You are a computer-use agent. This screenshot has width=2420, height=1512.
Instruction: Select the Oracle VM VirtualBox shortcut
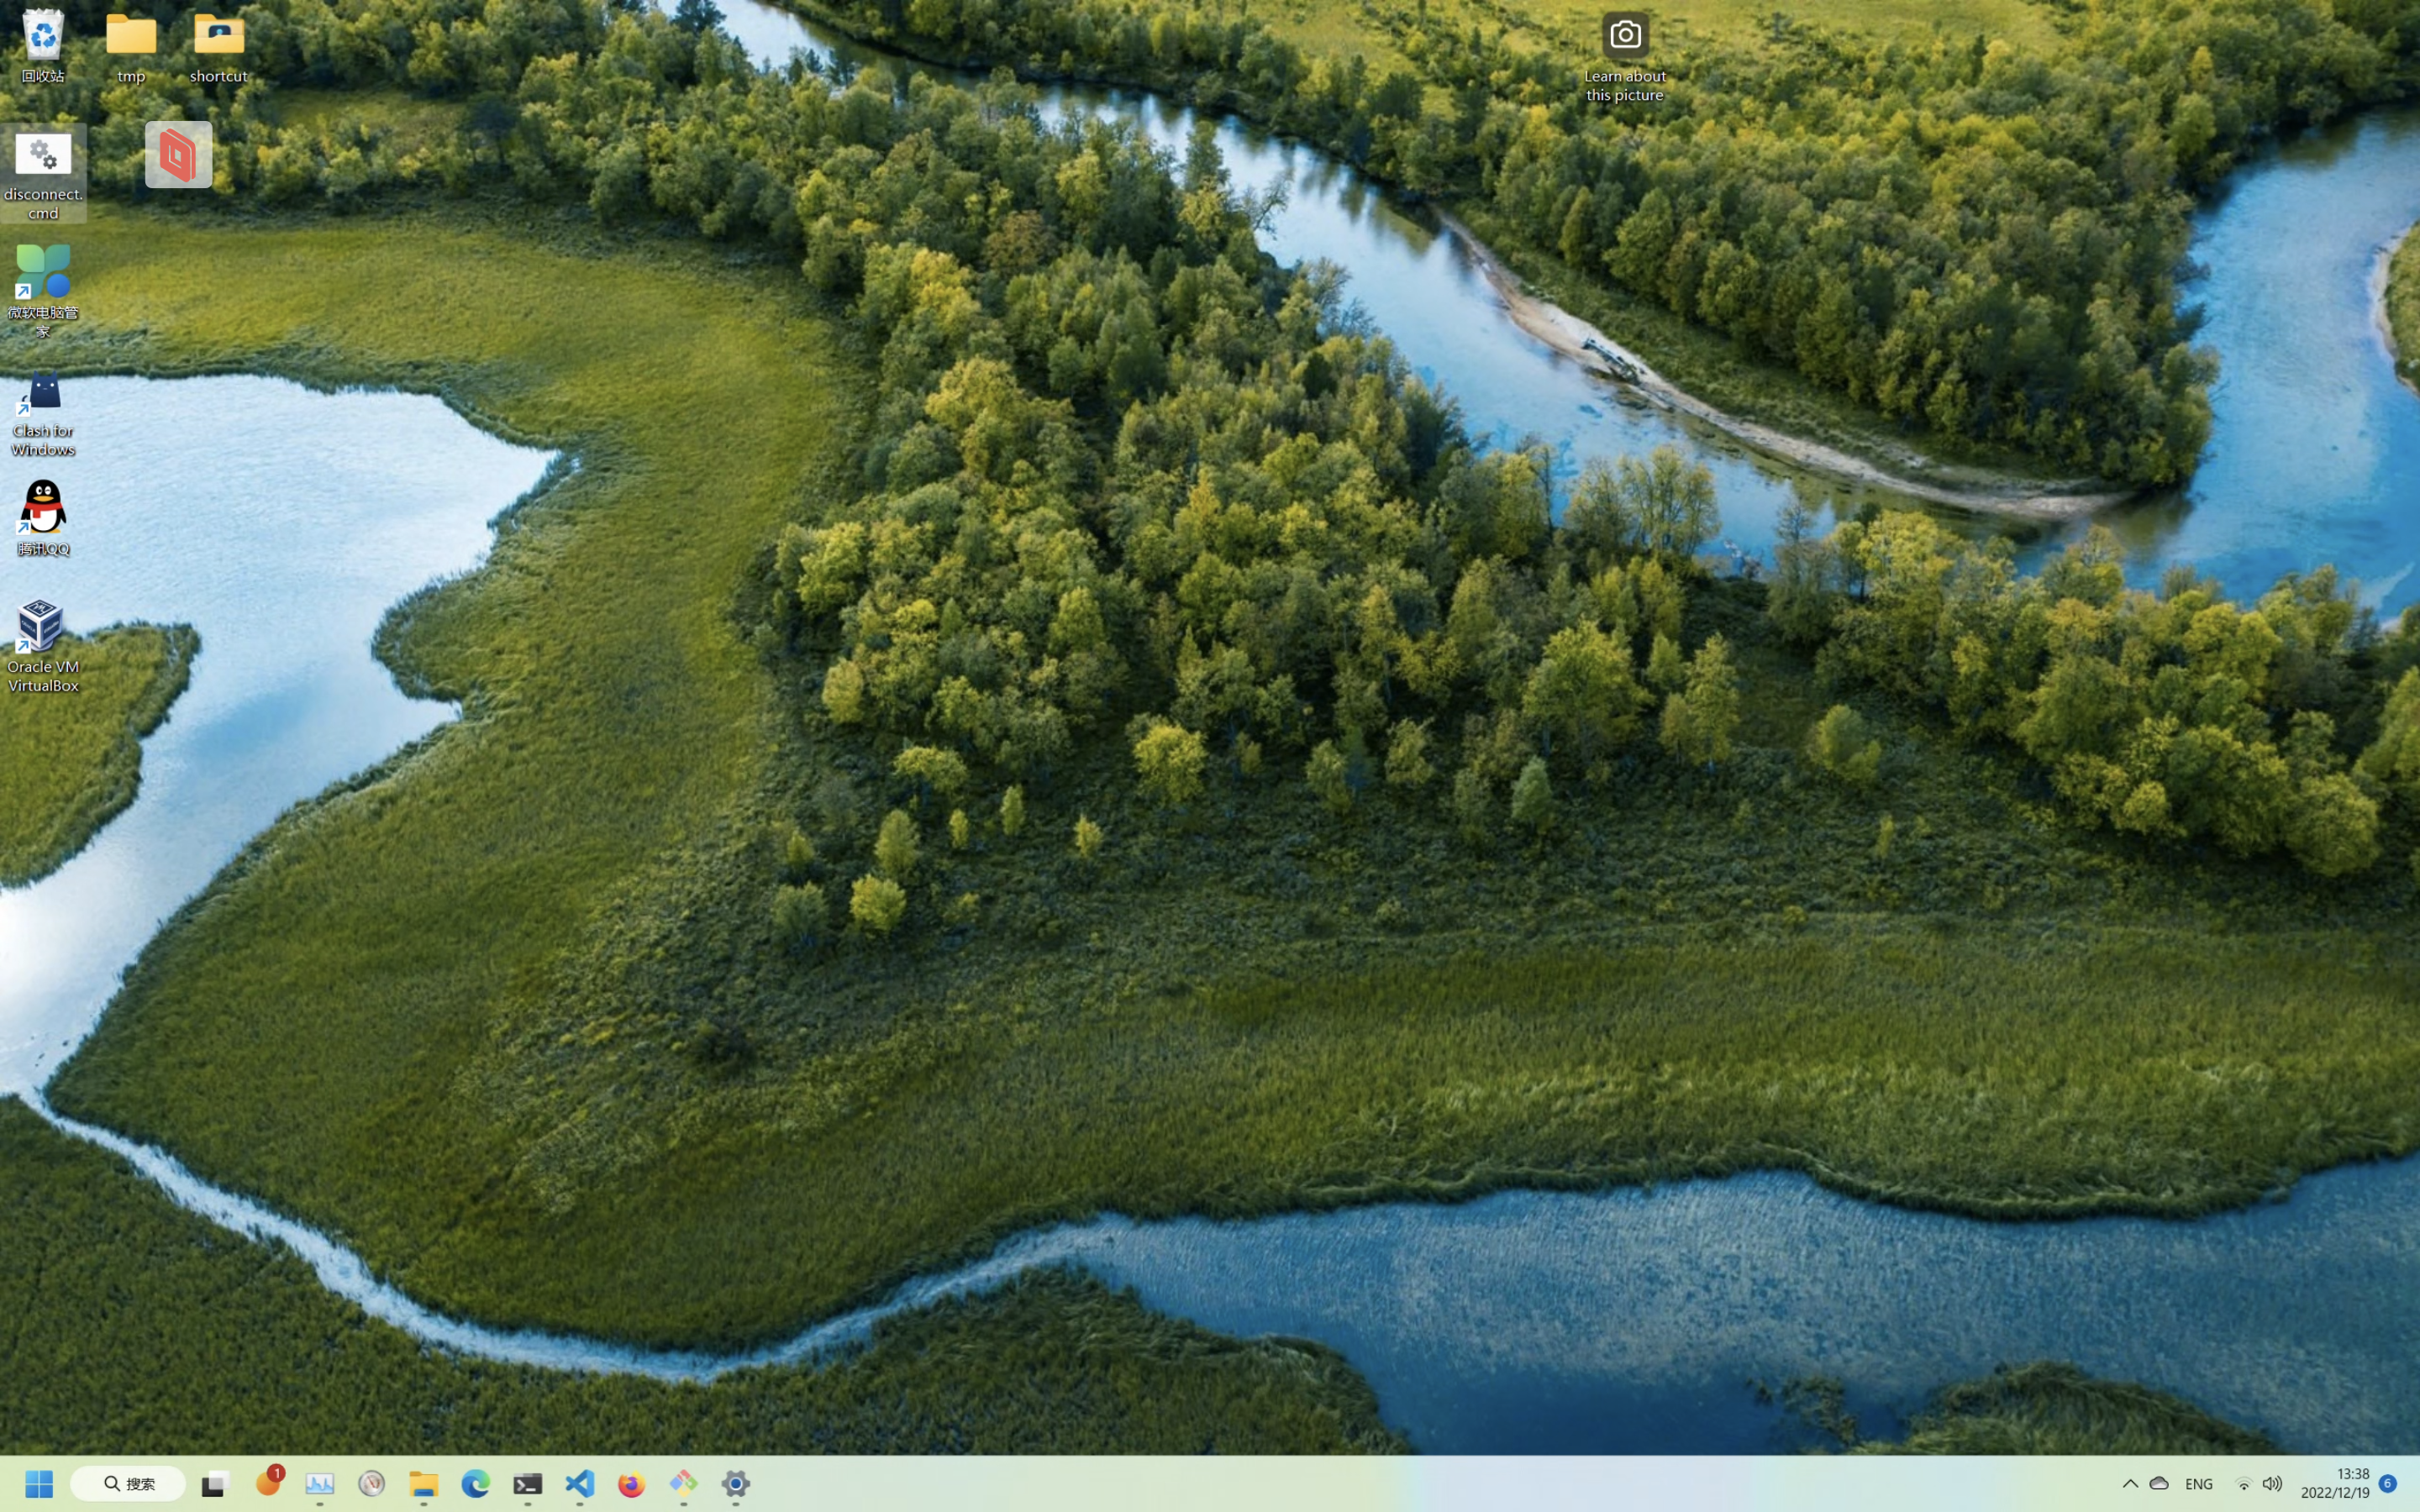pos(43,628)
